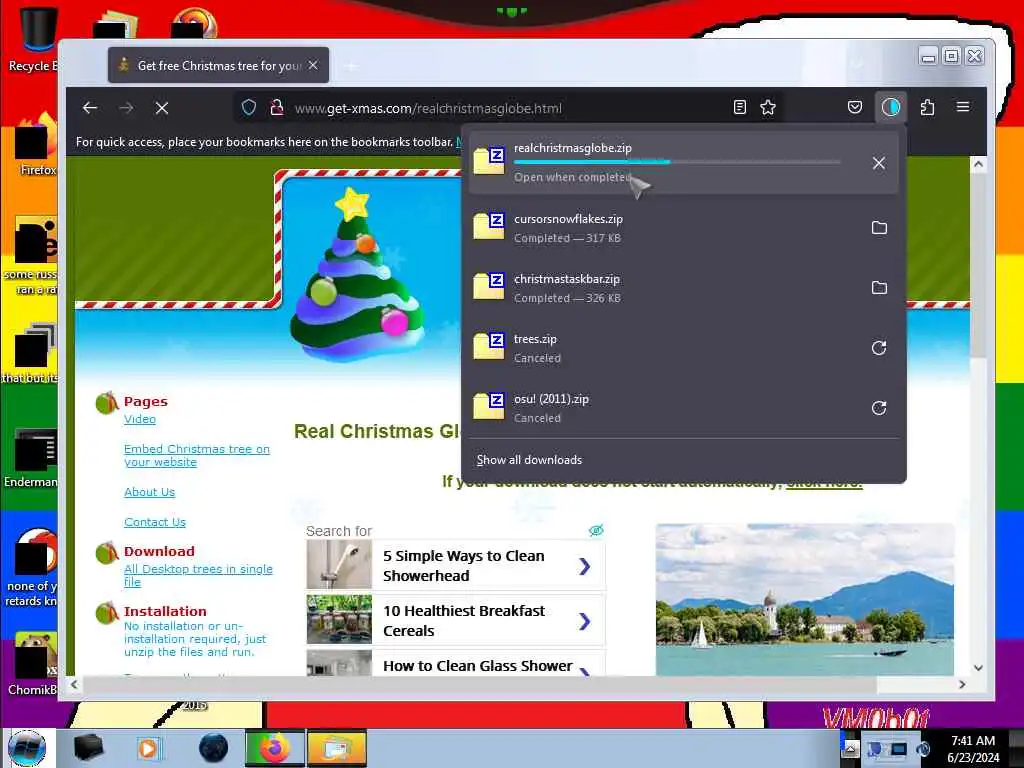
Task: Open 10 Healthiest Breakfast Cereals ad
Action: (x=455, y=620)
